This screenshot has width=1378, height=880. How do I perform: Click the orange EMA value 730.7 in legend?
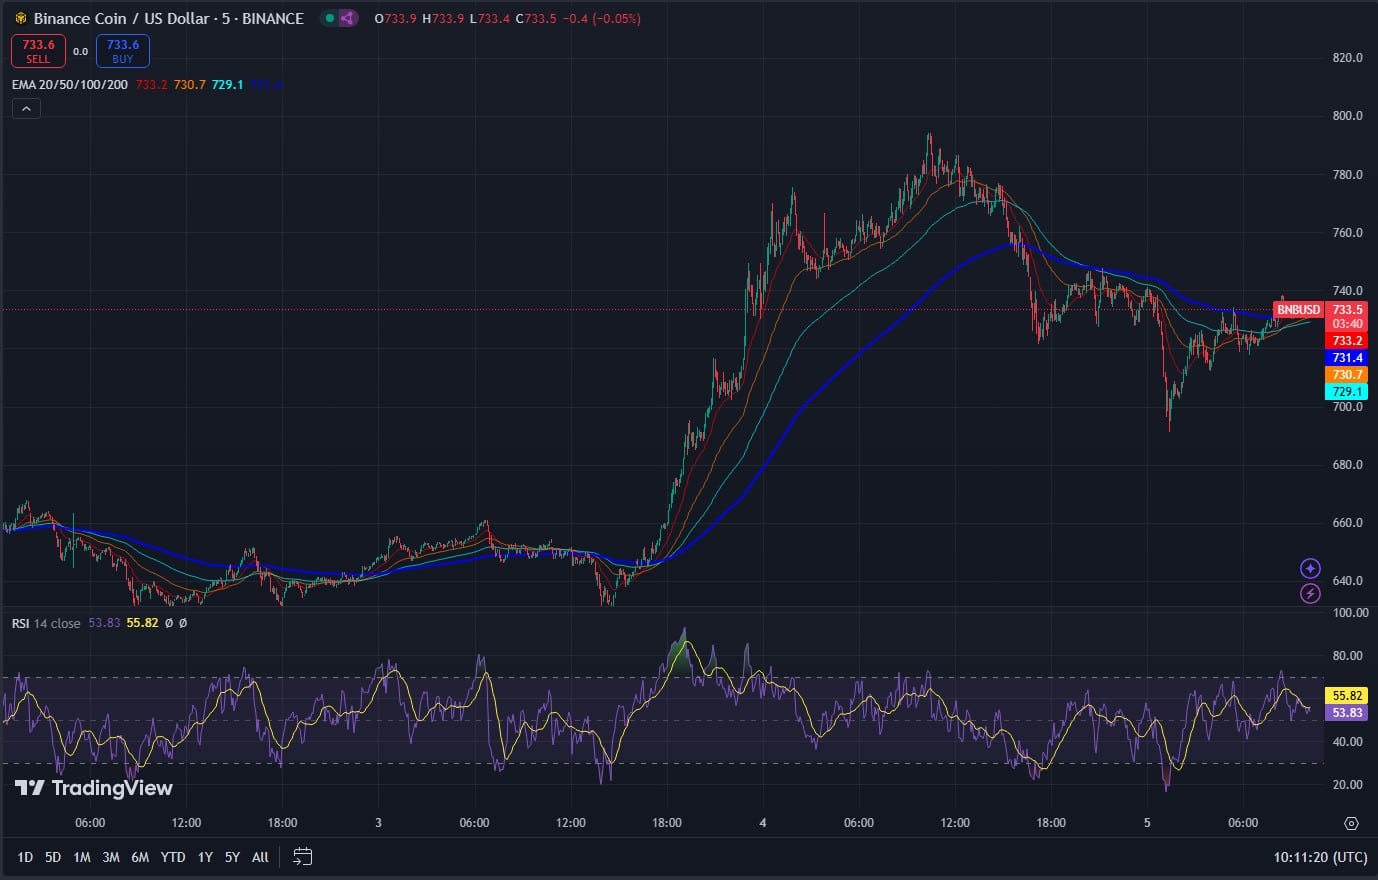(x=190, y=85)
